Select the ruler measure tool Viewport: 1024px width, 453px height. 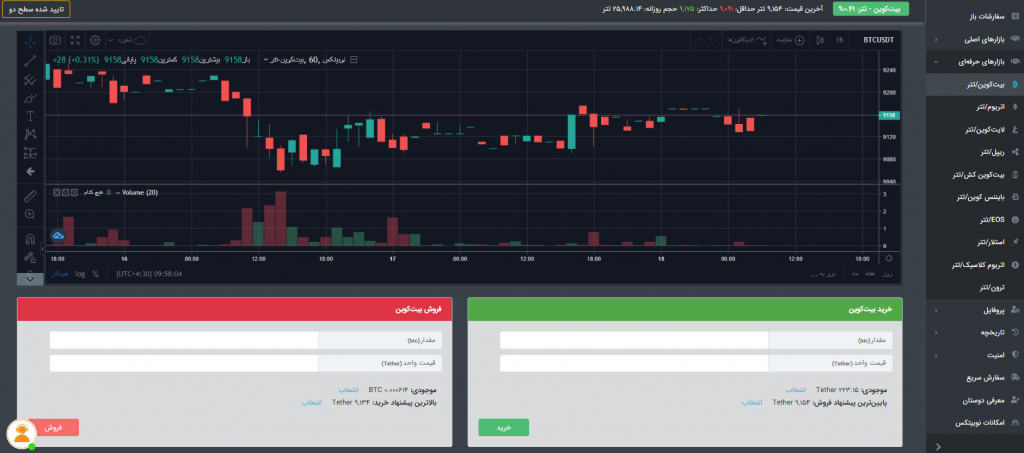pyautogui.click(x=30, y=196)
